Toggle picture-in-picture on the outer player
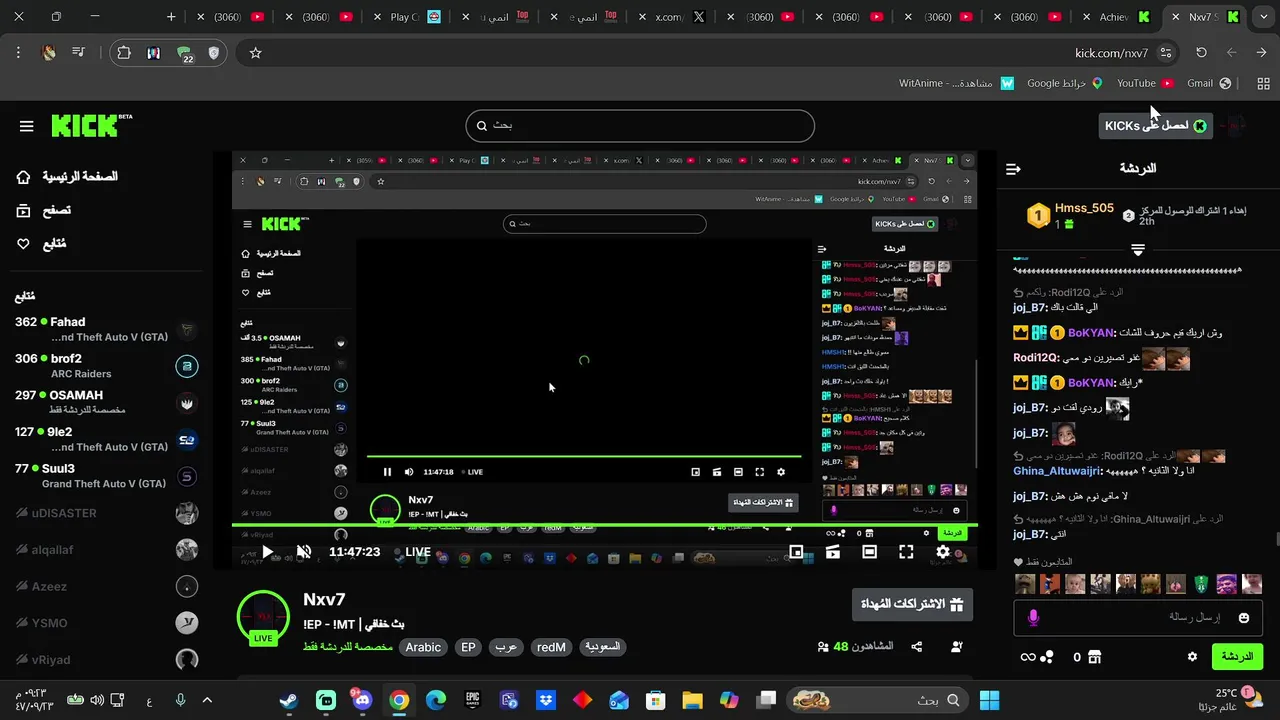Image resolution: width=1280 pixels, height=720 pixels. pyautogui.click(x=796, y=552)
